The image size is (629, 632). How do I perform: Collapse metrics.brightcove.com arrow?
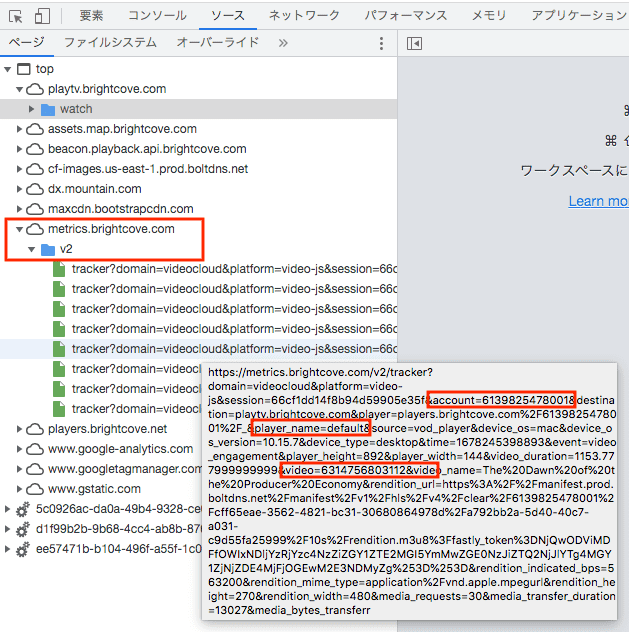19,229
